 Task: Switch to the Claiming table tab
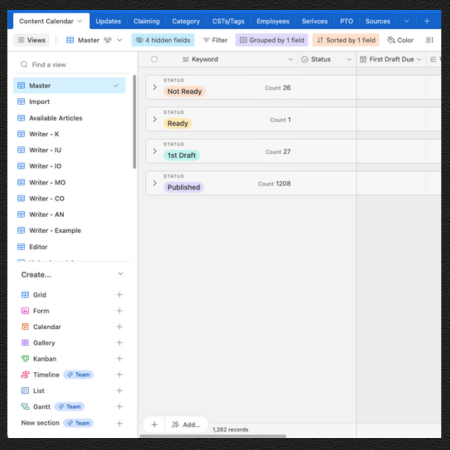click(146, 21)
